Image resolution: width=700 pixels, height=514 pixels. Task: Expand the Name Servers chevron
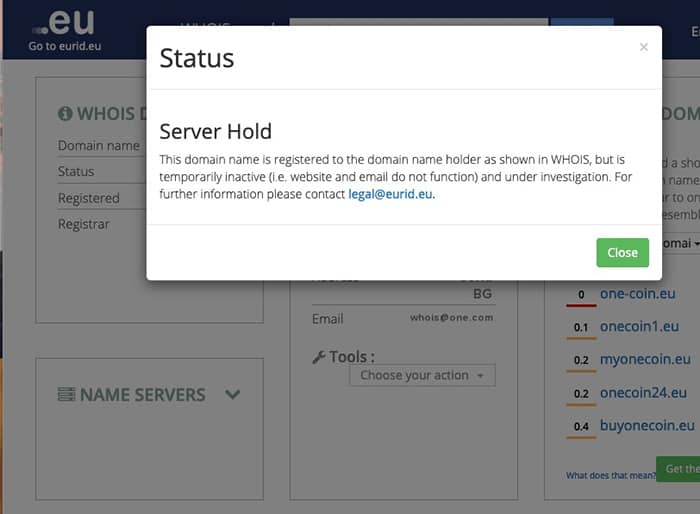click(x=233, y=394)
